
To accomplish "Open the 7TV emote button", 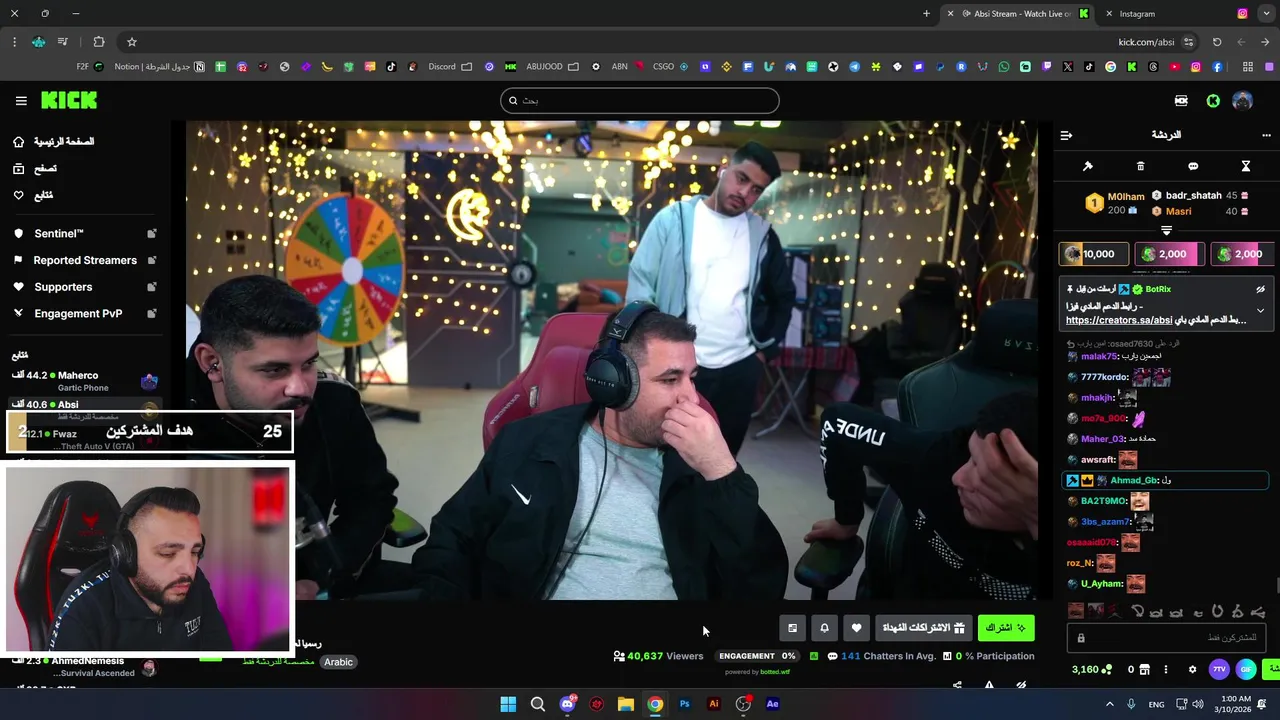I will tap(1219, 670).
